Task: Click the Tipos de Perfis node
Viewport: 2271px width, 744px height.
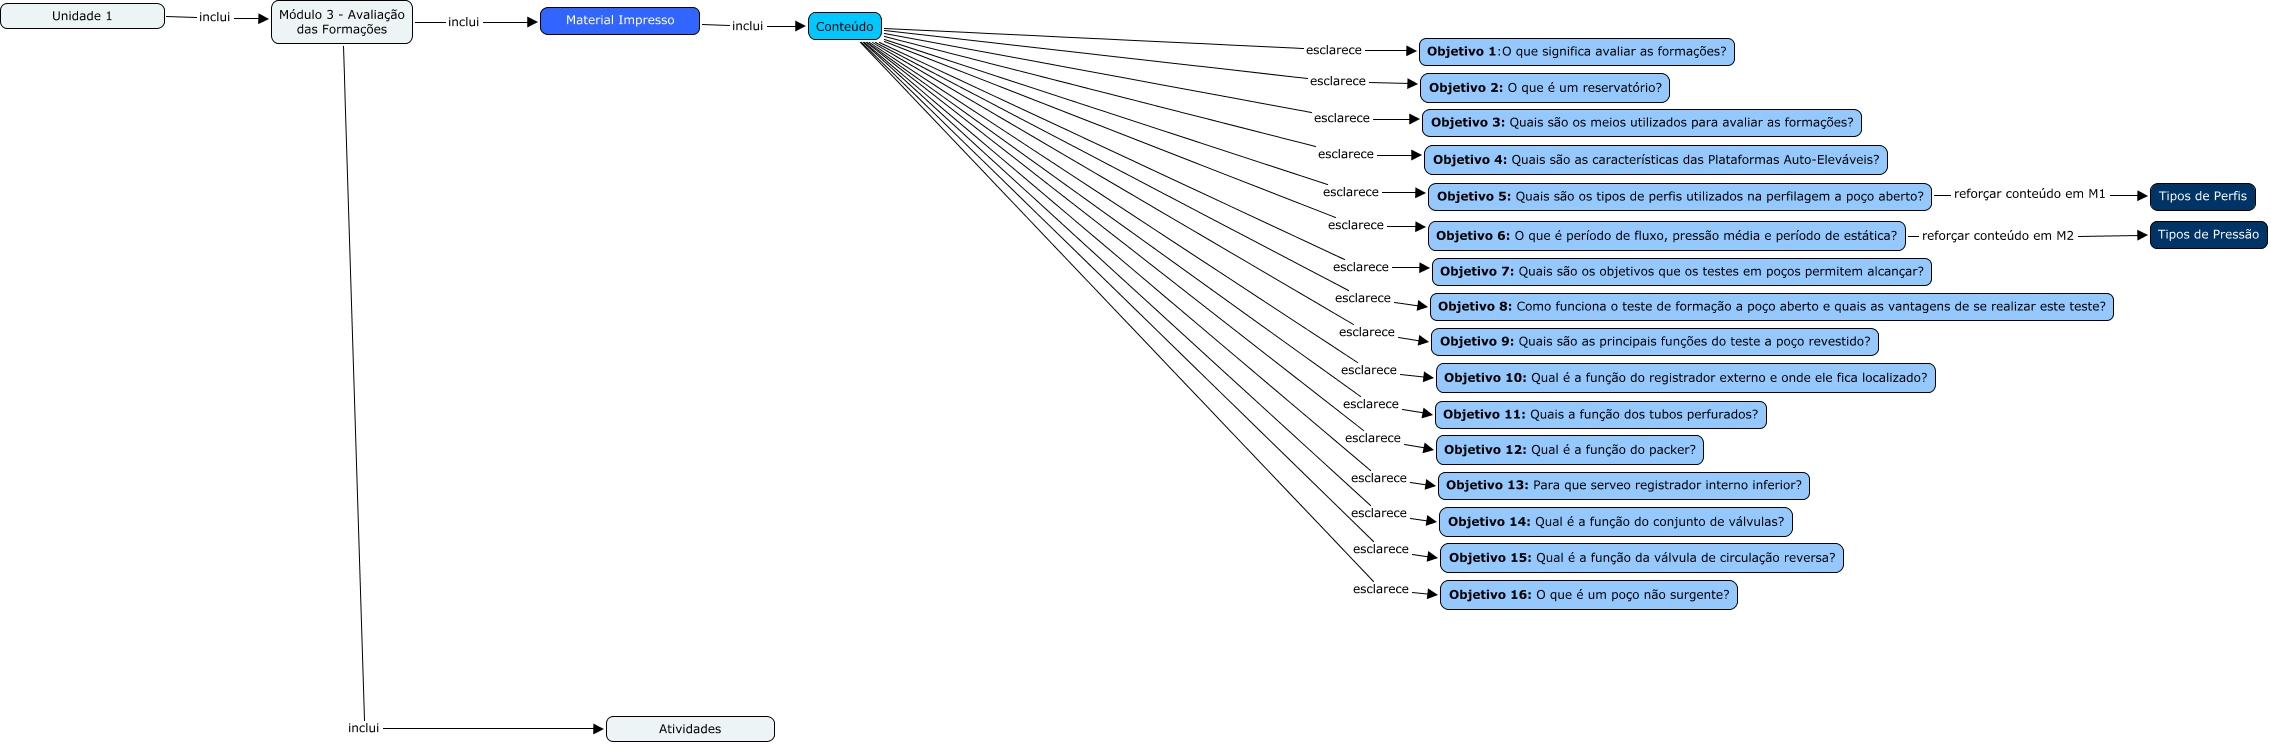Action: (x=2202, y=196)
